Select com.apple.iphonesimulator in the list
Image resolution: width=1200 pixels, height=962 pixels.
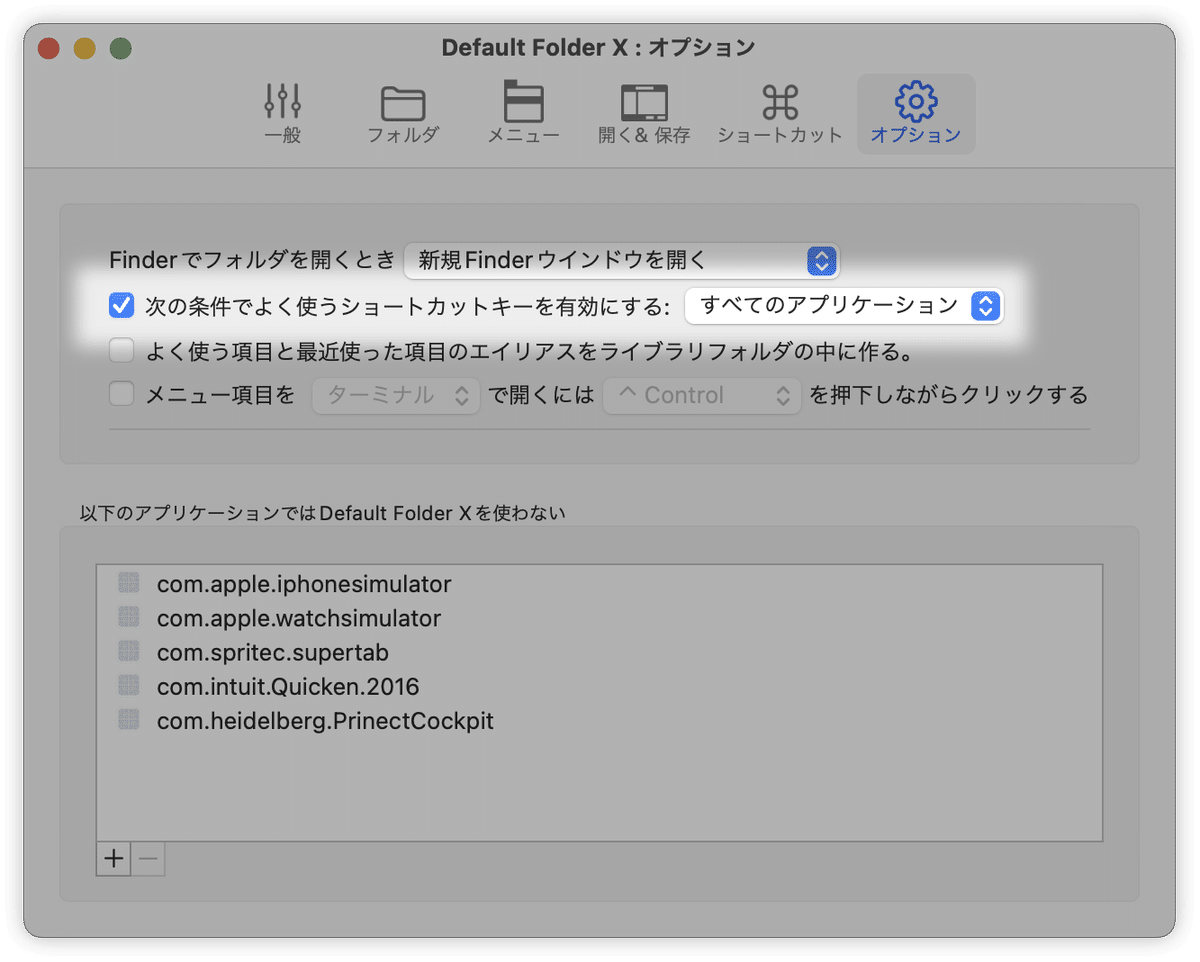point(599,583)
